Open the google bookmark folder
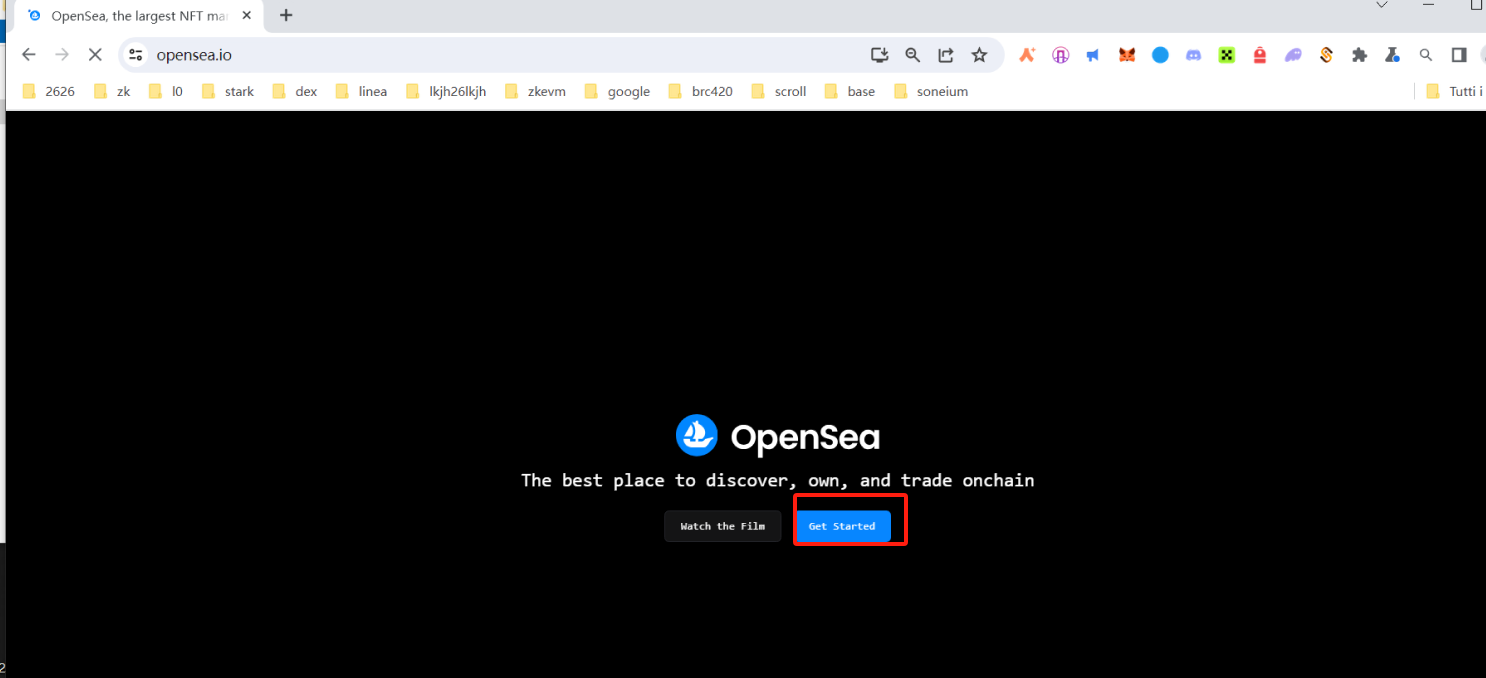The width and height of the screenshot is (1486, 678). [617, 91]
